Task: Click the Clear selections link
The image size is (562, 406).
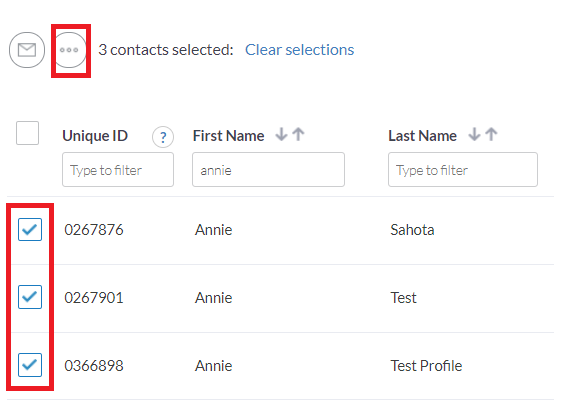Action: tap(300, 50)
